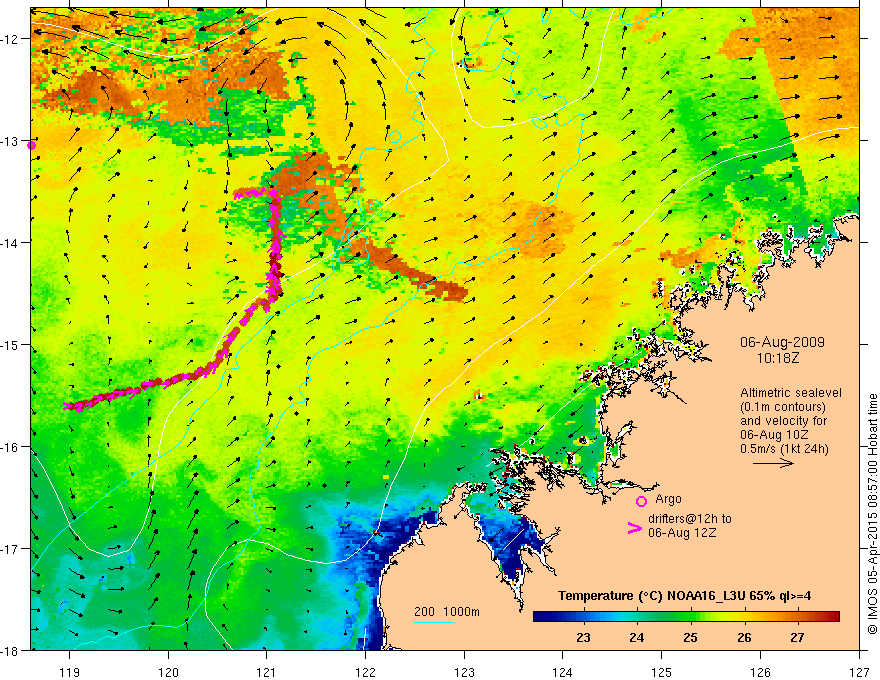Click the "drifters@12h to" legend text
This screenshot has height=680, width=880.
[690, 519]
